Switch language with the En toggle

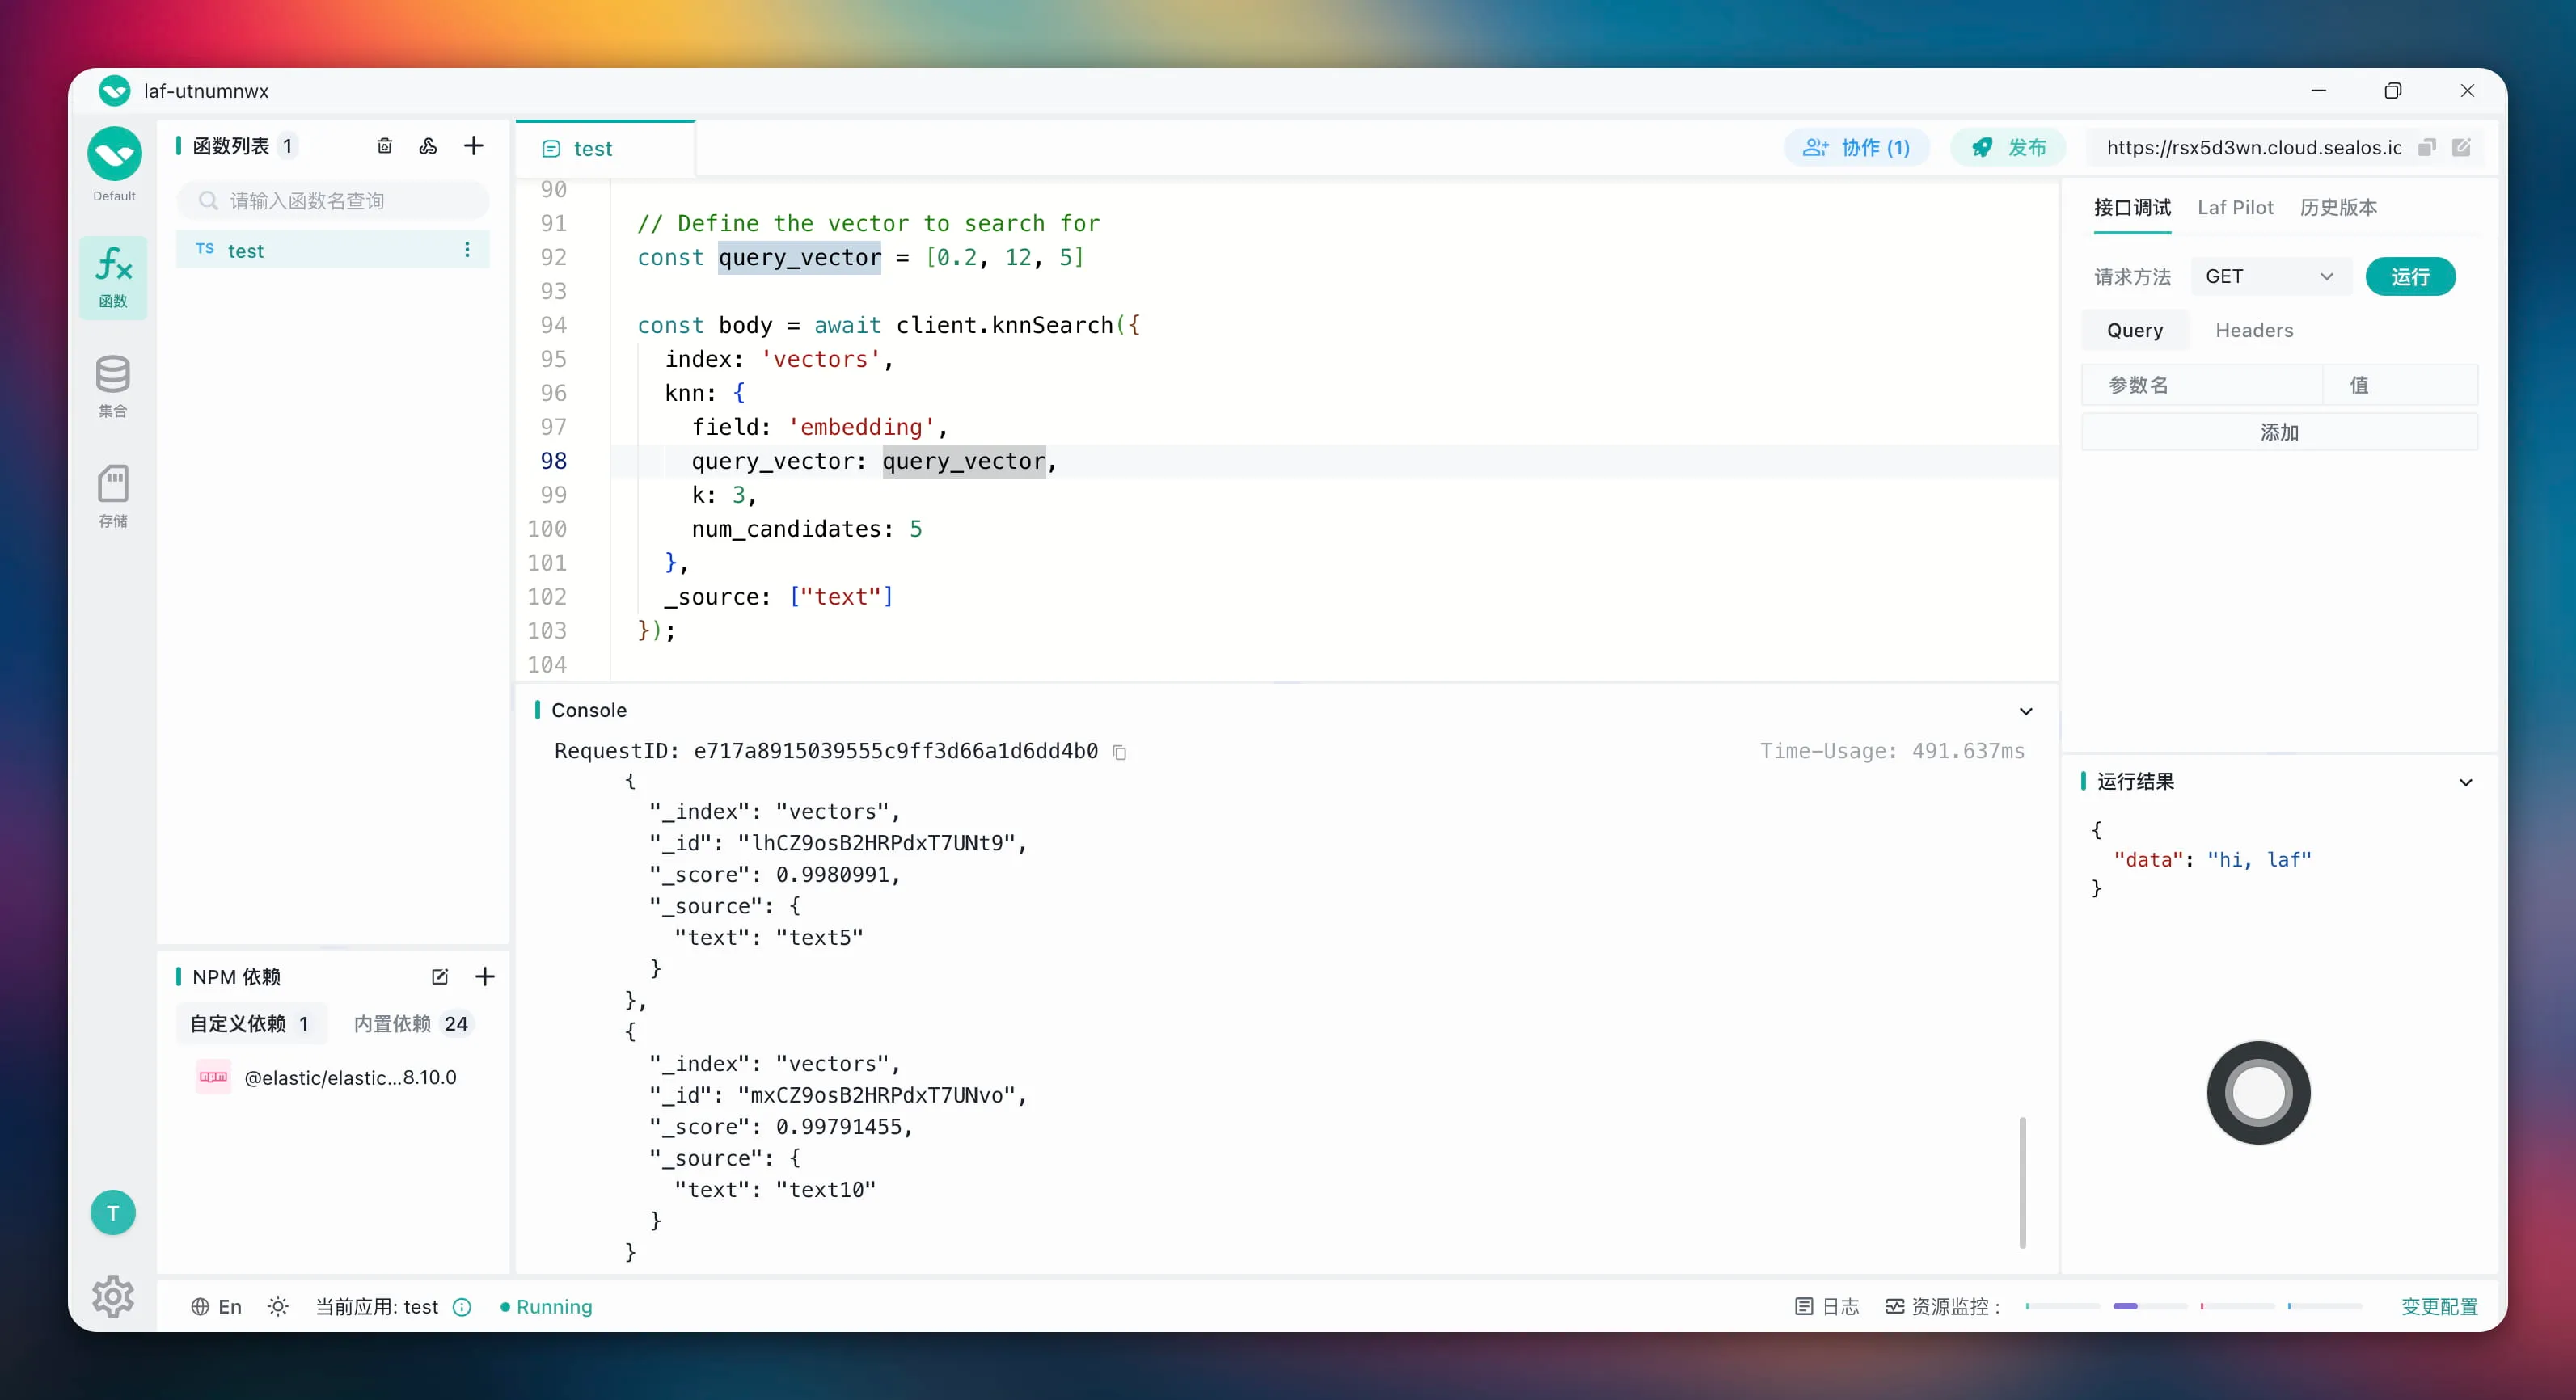[217, 1306]
